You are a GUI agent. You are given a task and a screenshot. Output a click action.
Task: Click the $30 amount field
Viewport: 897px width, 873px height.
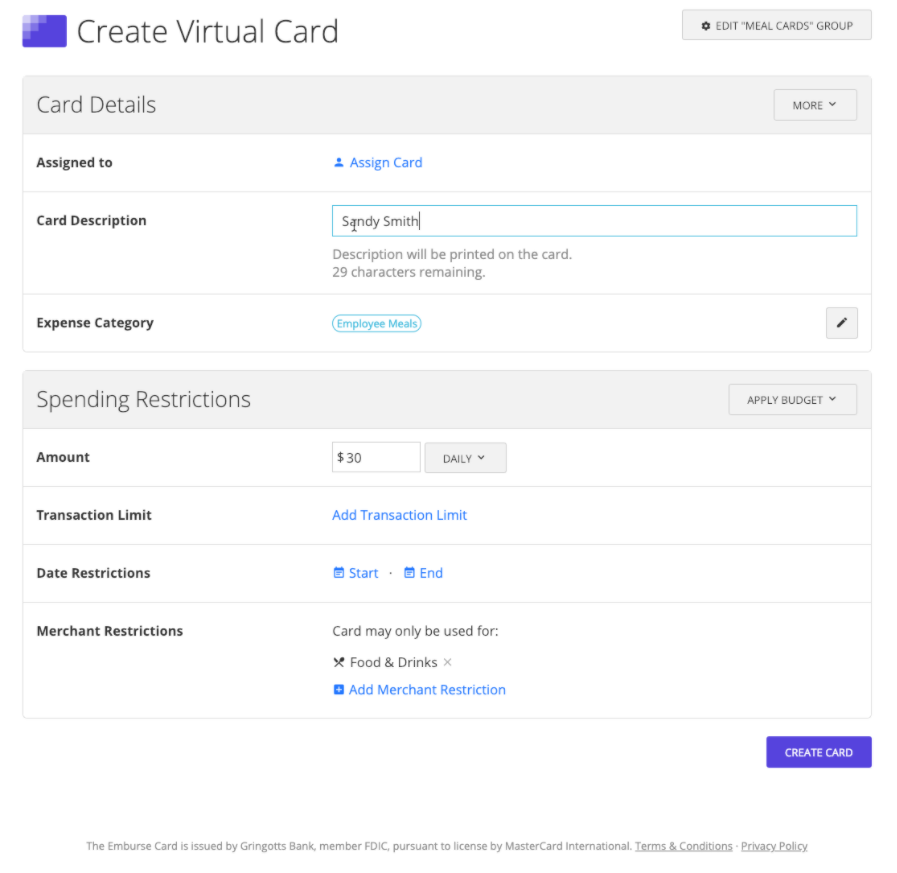coord(375,457)
